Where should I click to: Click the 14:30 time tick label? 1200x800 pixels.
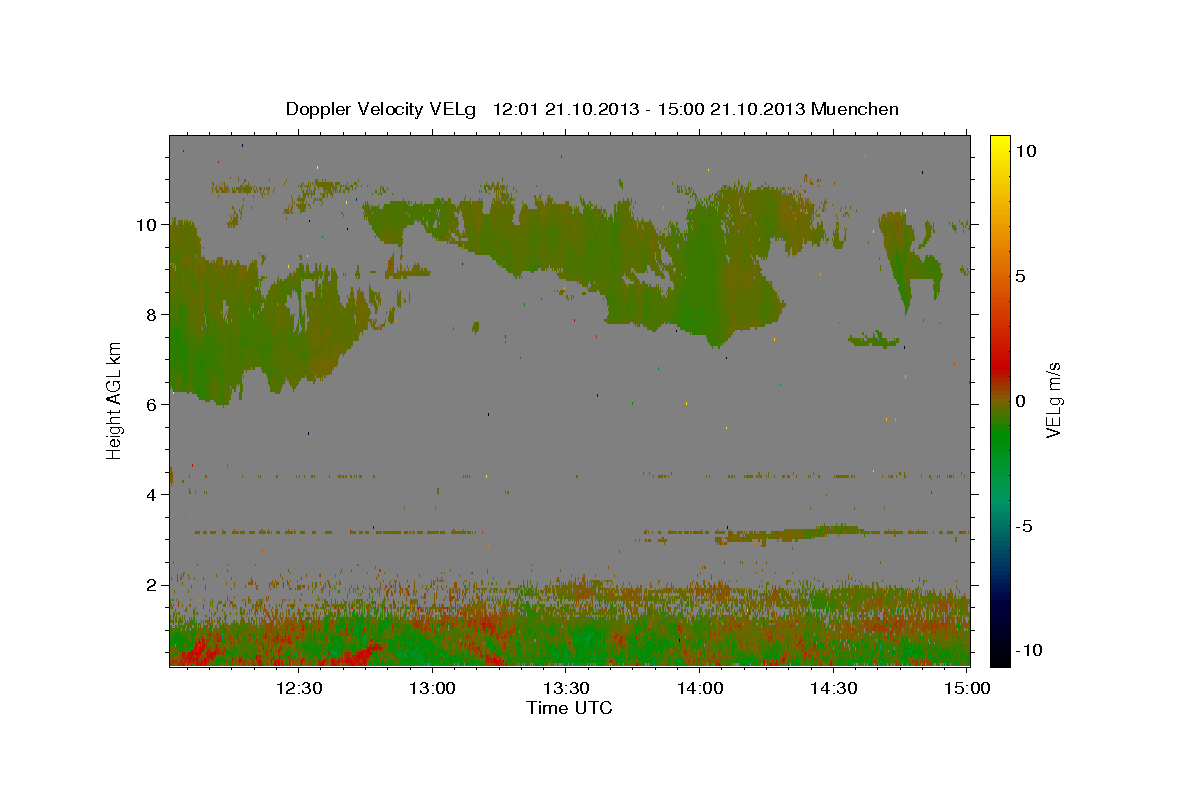833,688
